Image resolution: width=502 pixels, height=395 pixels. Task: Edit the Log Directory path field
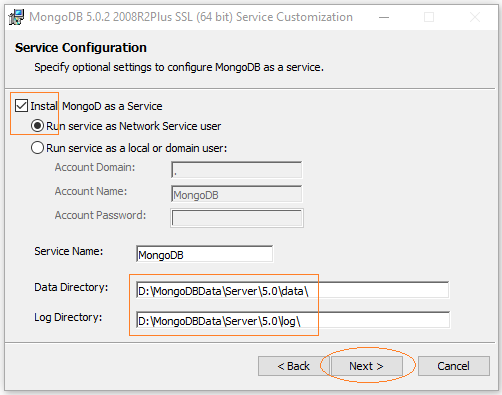[x=293, y=320]
